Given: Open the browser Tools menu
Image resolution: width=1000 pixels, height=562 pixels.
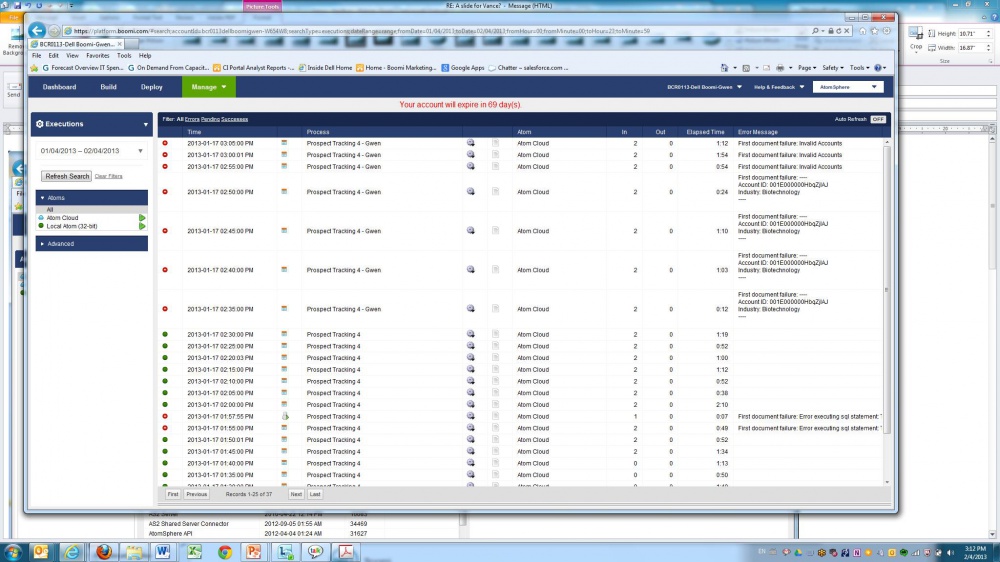Looking at the screenshot, I should (x=124, y=55).
